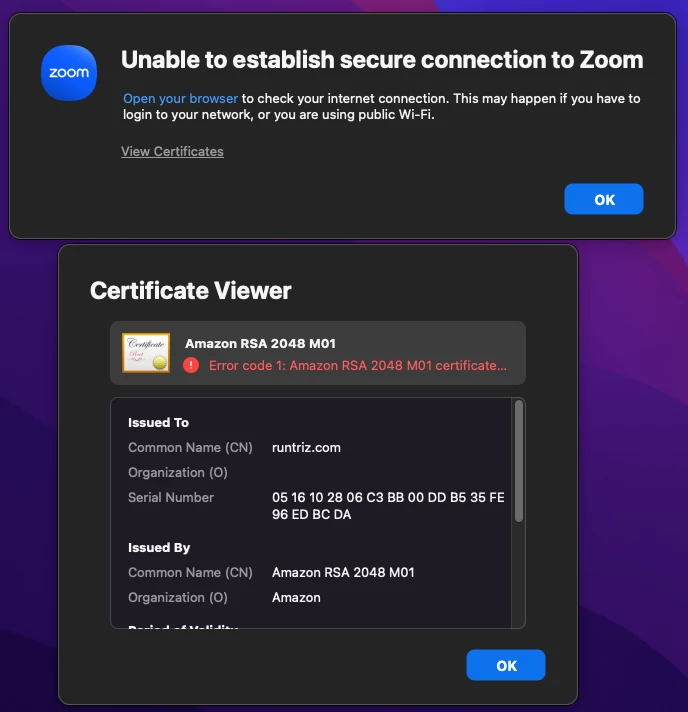
Task: Close Certificate Viewer with OK button
Action: (x=505, y=665)
